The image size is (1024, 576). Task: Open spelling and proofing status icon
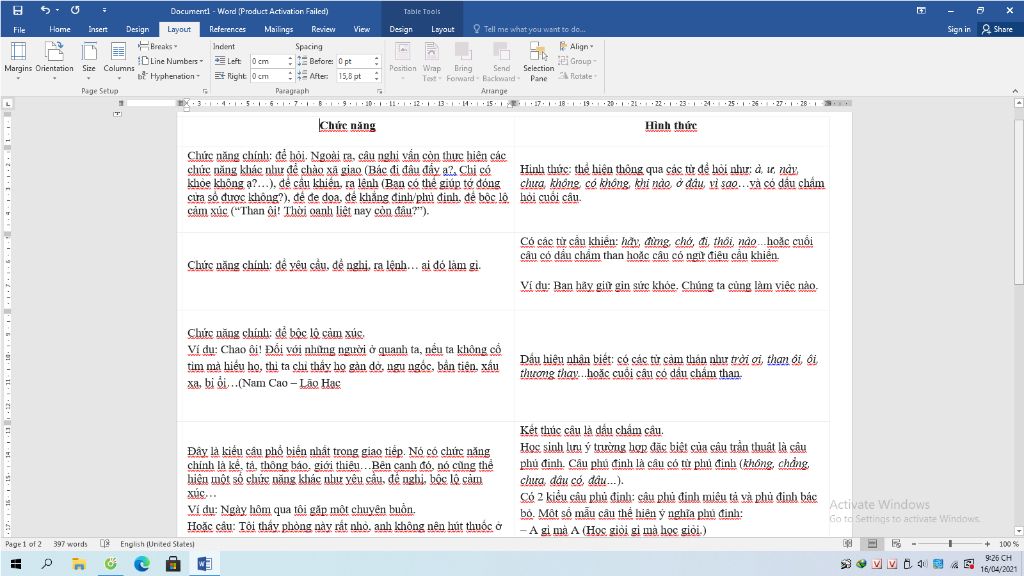(104, 544)
